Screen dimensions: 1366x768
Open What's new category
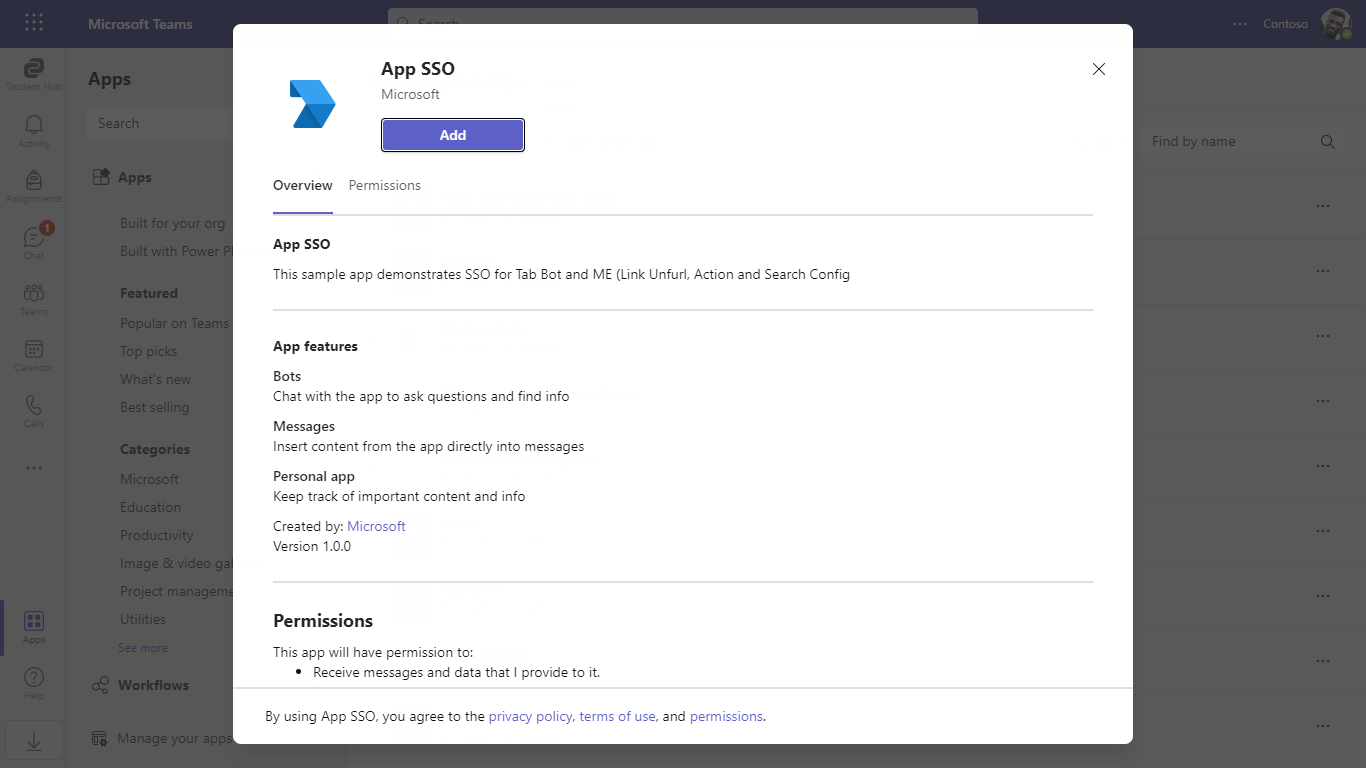[x=156, y=379]
